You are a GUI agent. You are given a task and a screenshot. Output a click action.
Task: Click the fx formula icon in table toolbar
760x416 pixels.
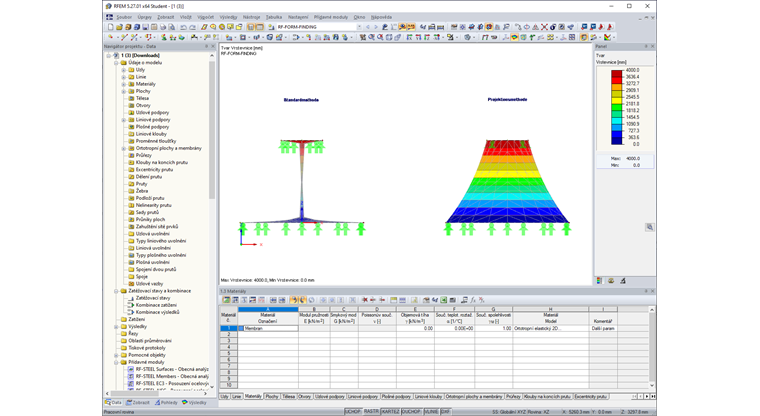pyautogui.click(x=473, y=300)
